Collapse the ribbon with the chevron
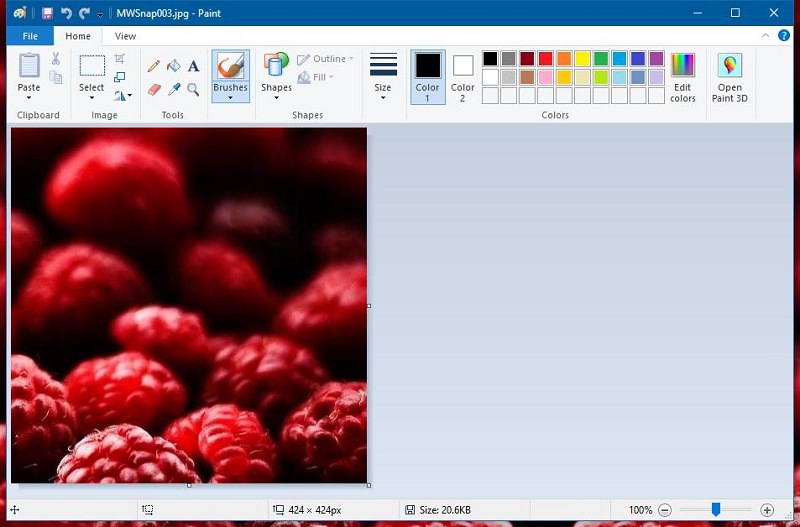800x527 pixels. click(x=764, y=36)
